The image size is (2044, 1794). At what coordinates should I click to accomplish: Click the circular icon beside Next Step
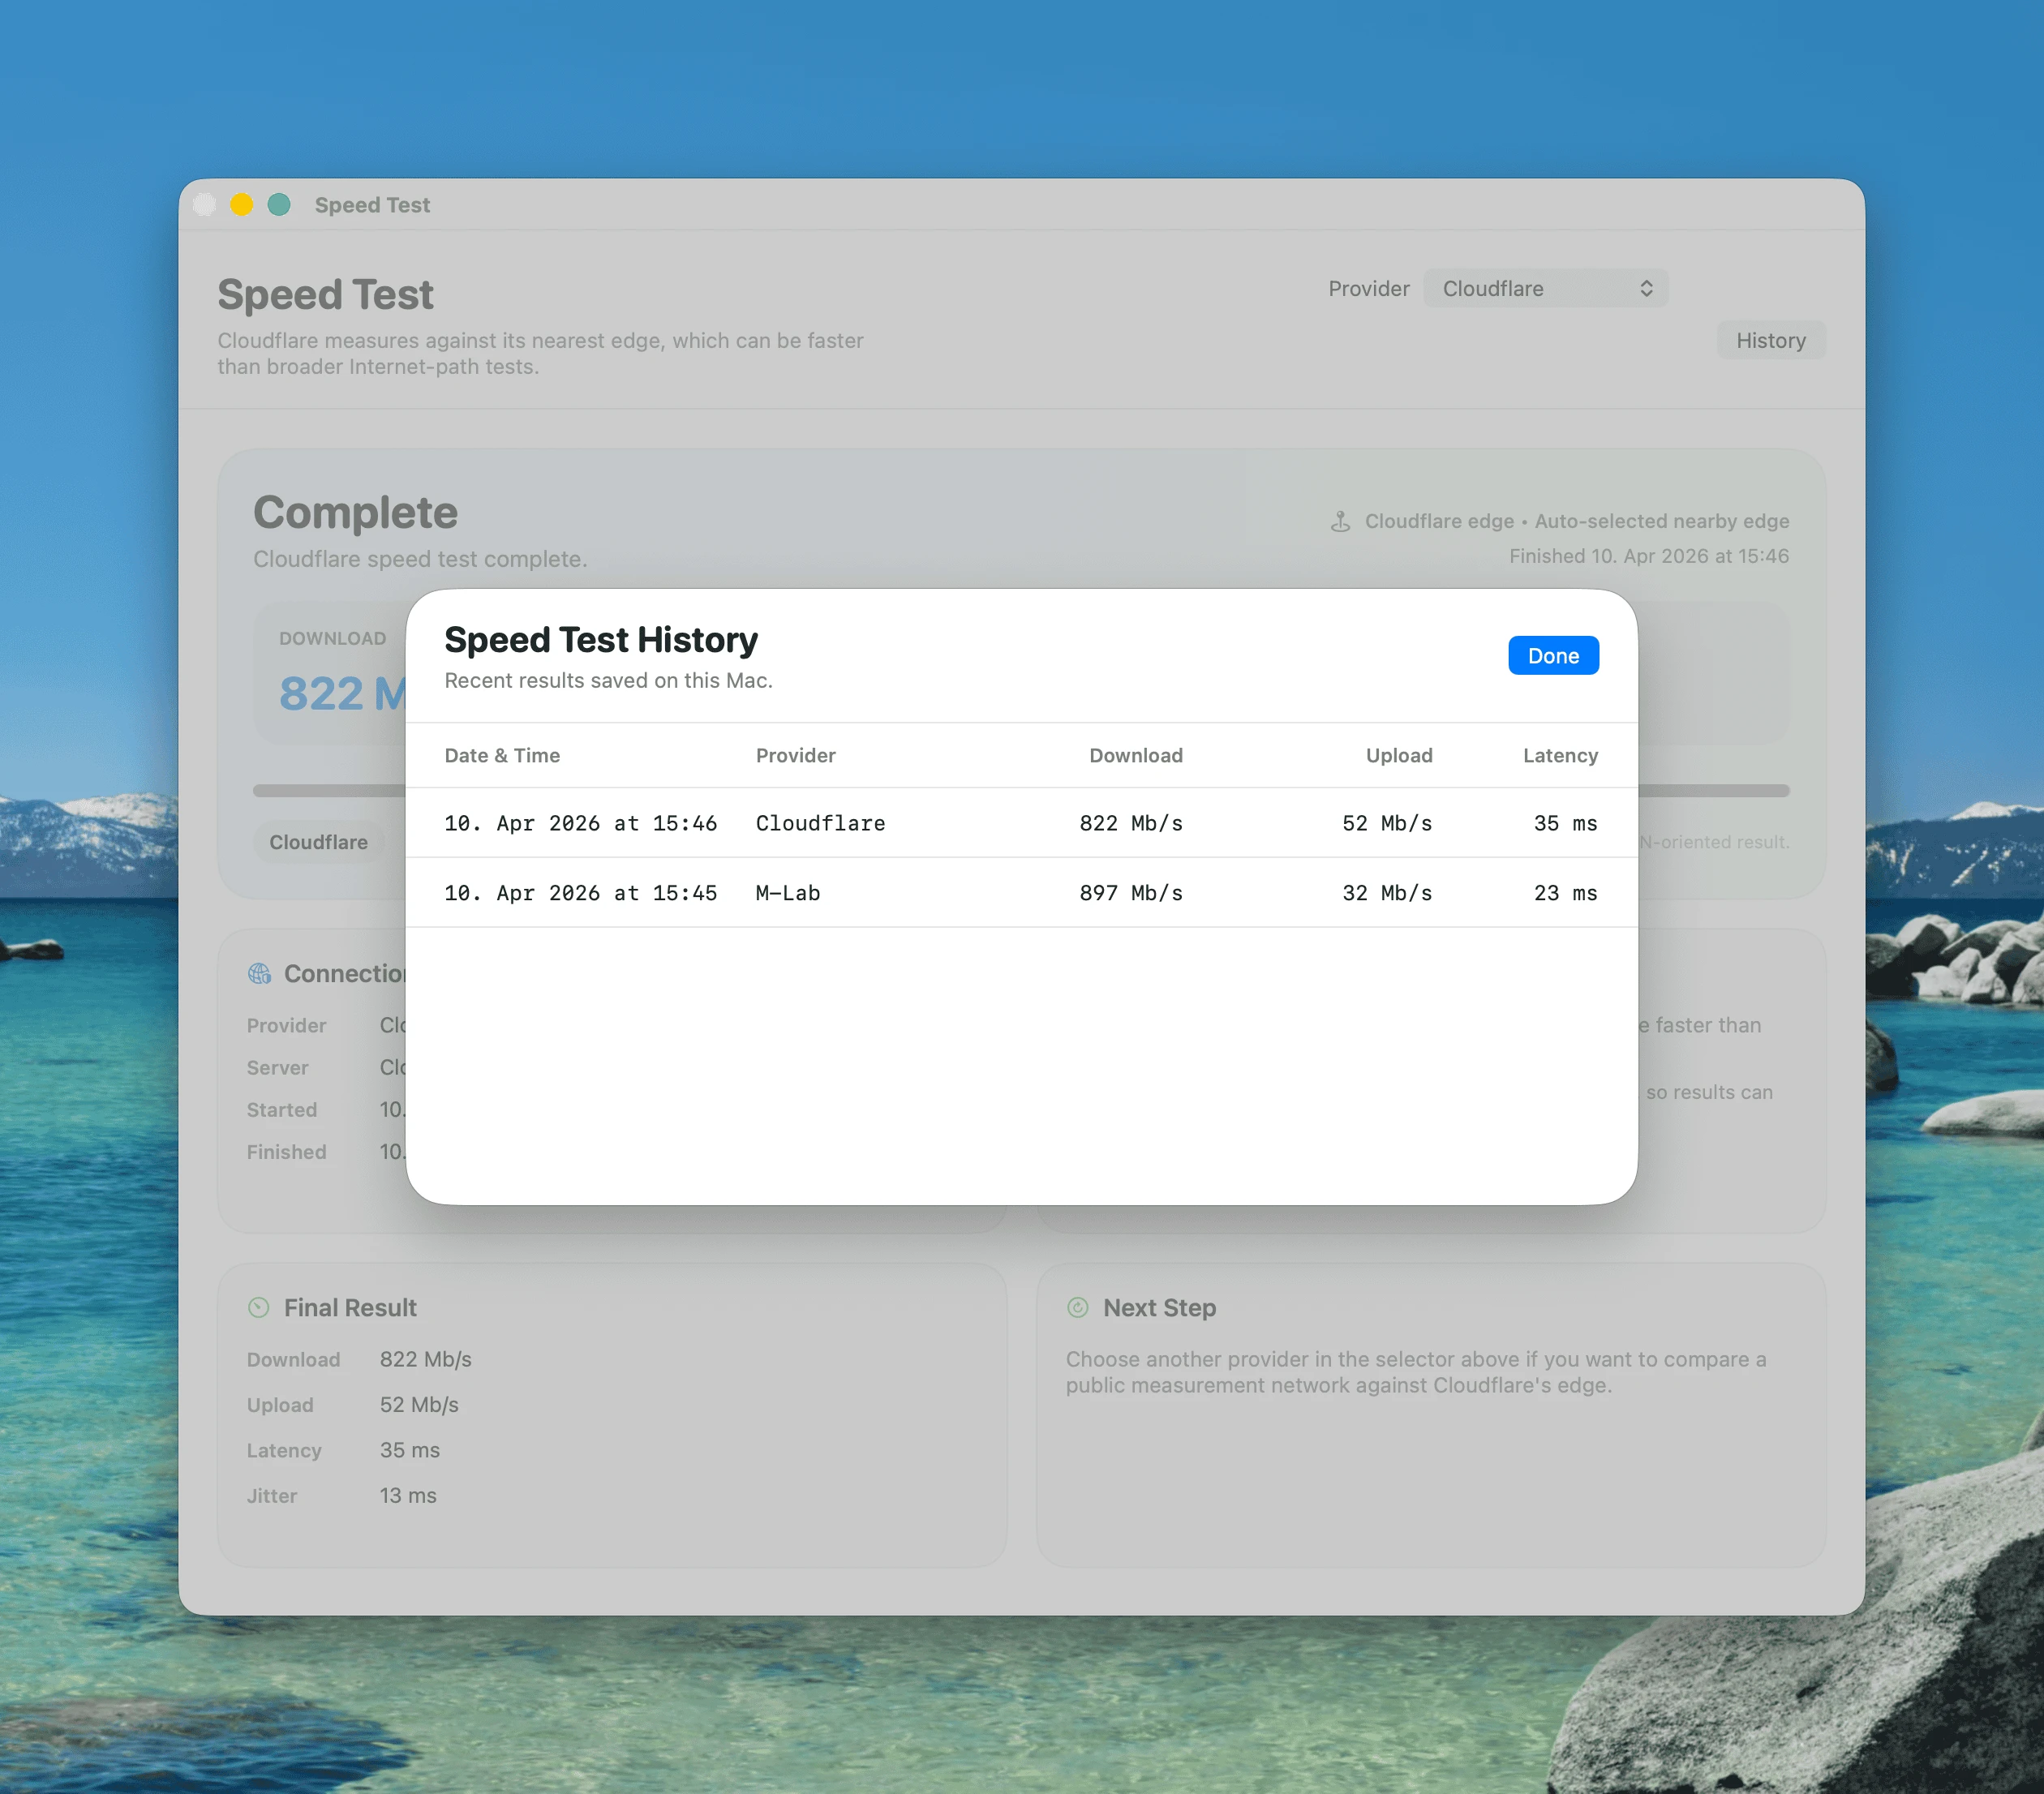coord(1078,1307)
